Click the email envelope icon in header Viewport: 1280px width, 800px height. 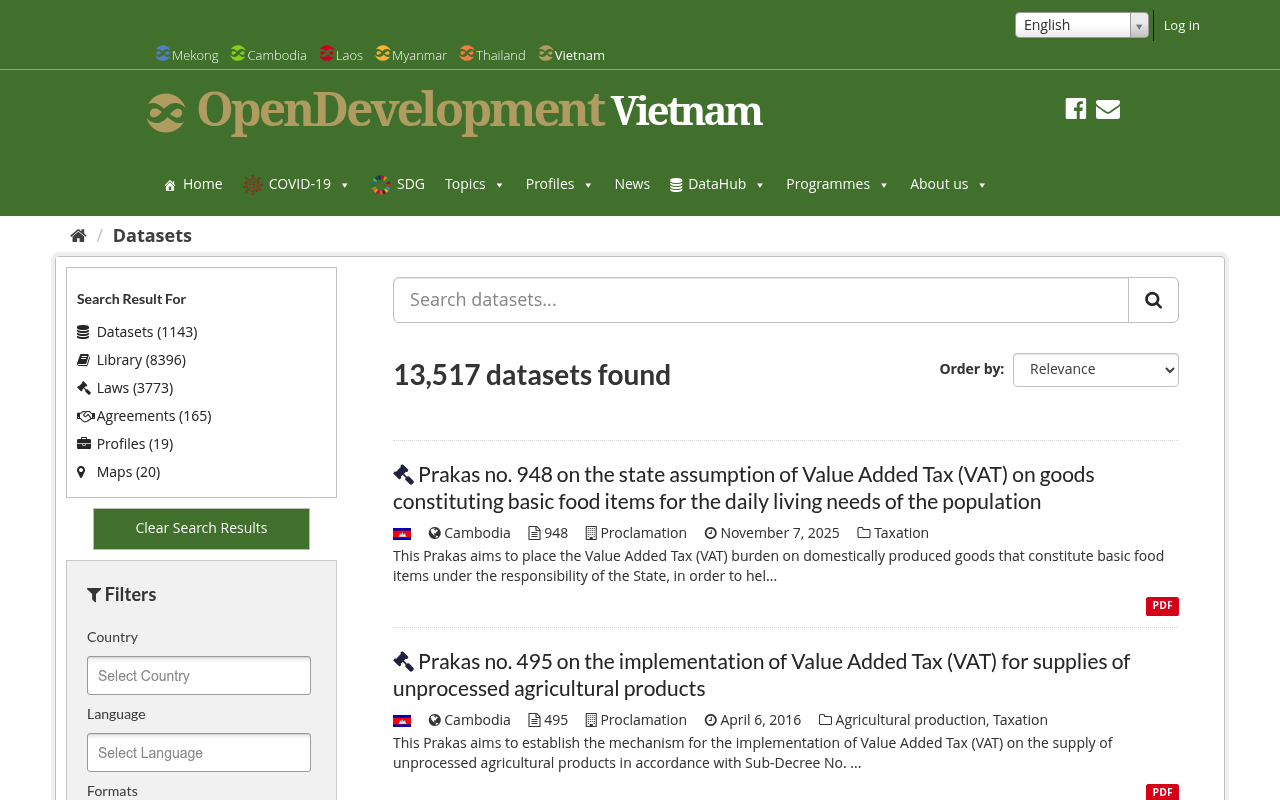coord(1108,109)
